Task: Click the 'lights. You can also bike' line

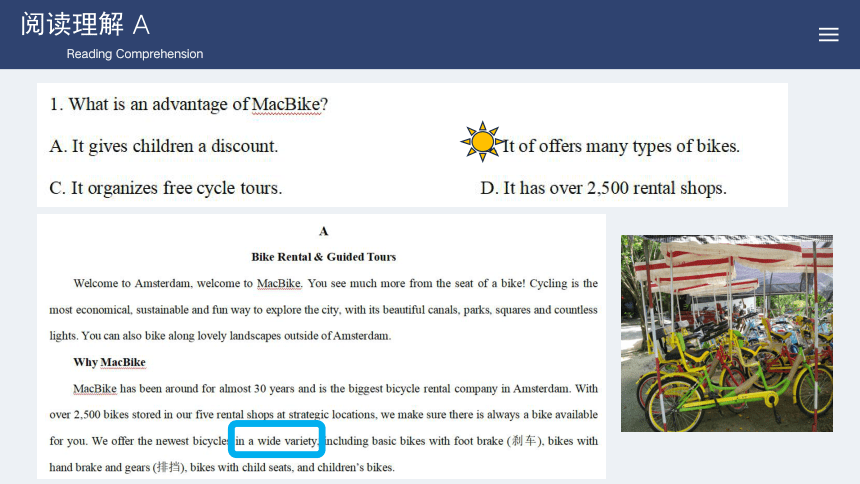Action: tap(220, 336)
